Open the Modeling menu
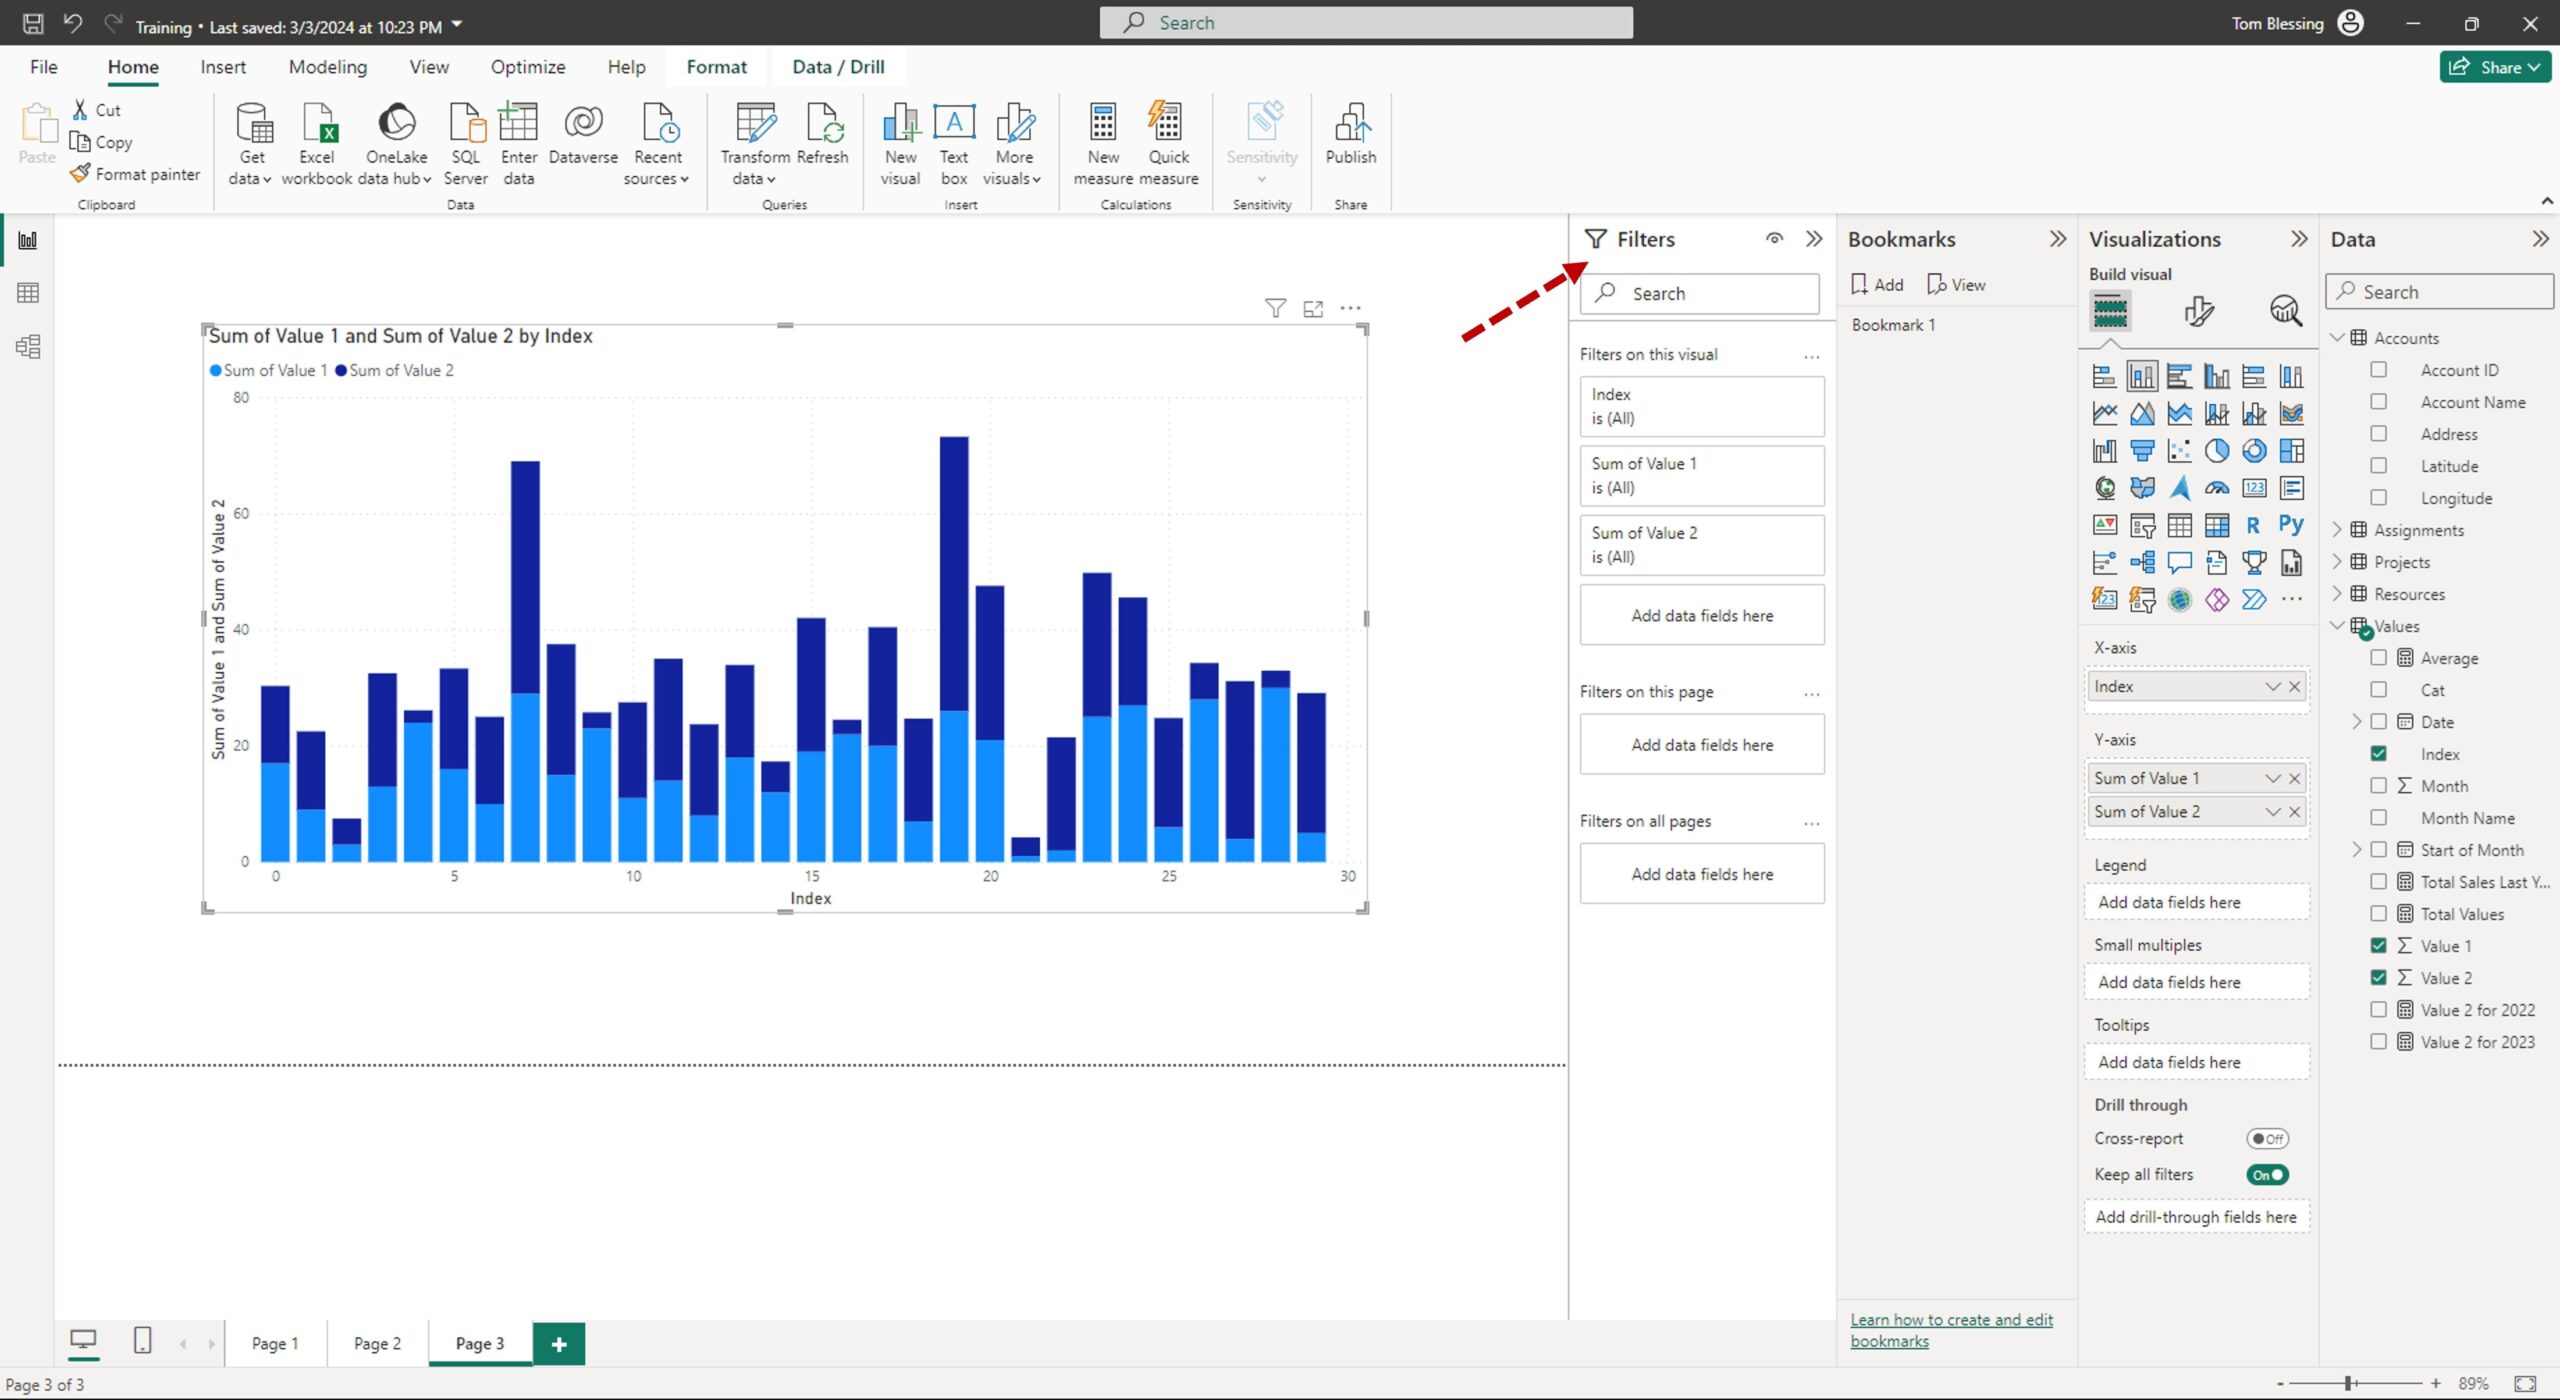The width and height of the screenshot is (2560, 1400). 327,66
